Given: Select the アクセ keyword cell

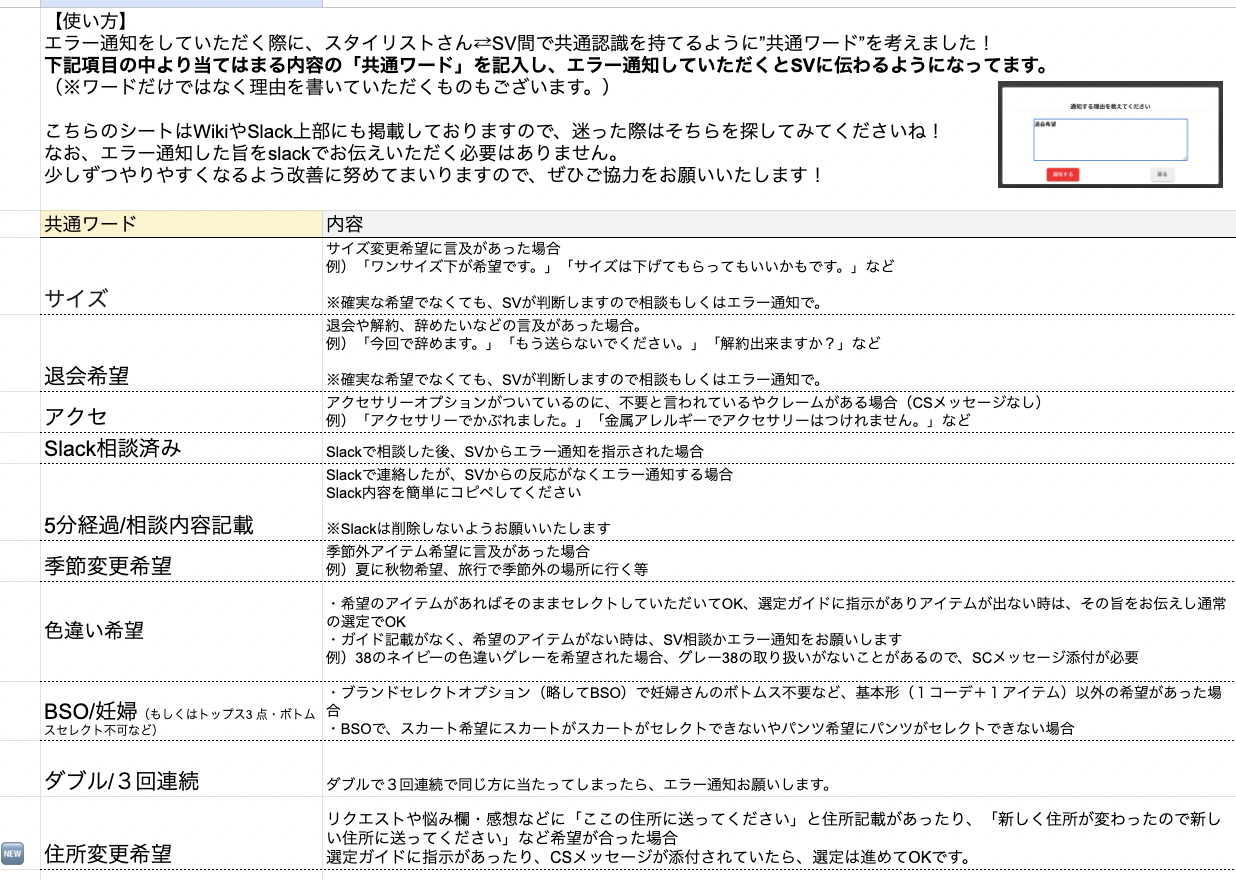Looking at the screenshot, I should (x=180, y=416).
